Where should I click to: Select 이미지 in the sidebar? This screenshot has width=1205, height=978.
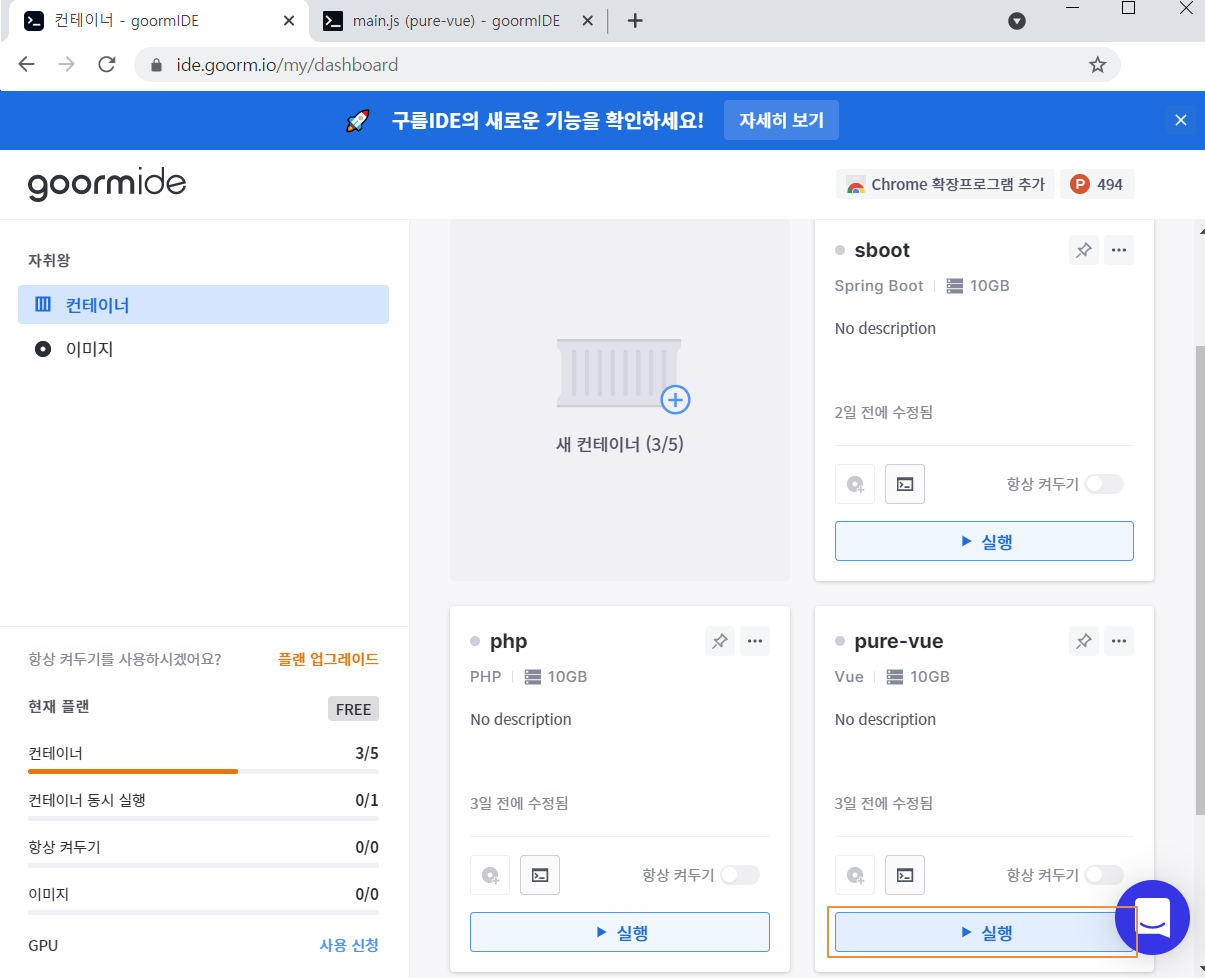tap(203, 349)
